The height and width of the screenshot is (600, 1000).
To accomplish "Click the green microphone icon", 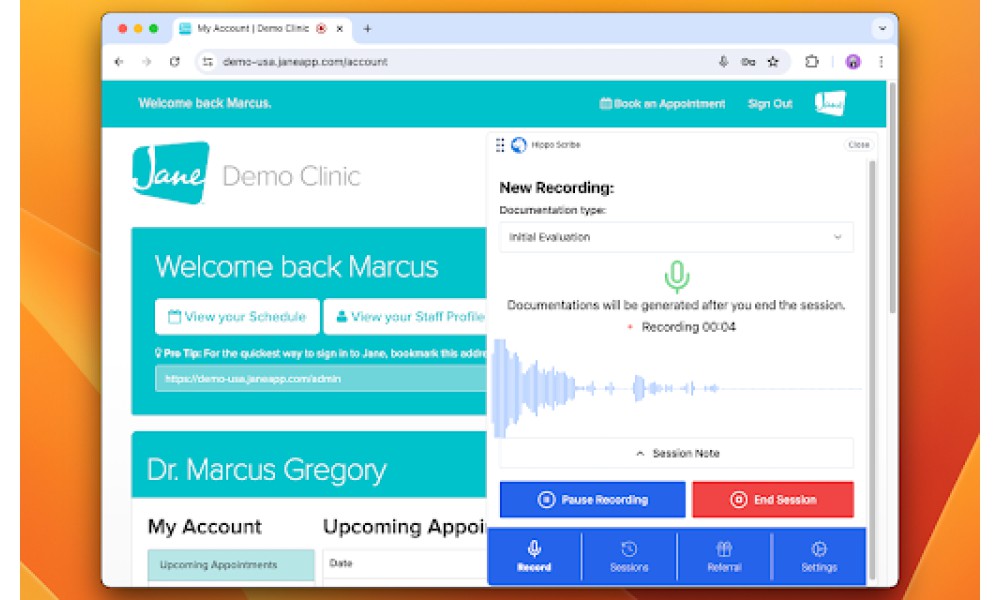I will click(677, 276).
